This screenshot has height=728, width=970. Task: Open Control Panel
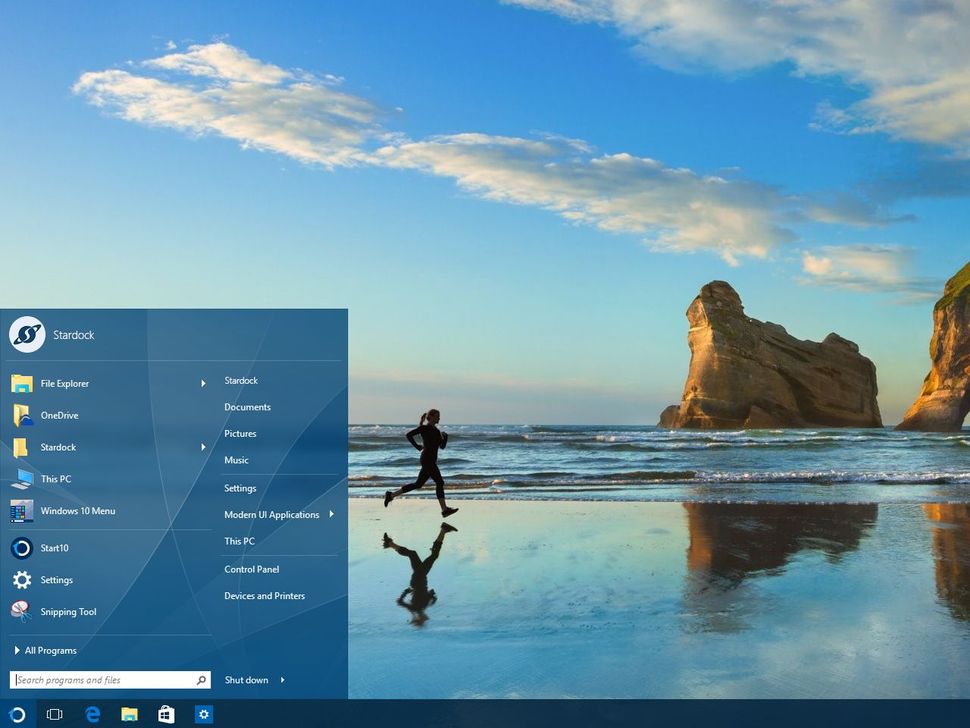click(250, 568)
